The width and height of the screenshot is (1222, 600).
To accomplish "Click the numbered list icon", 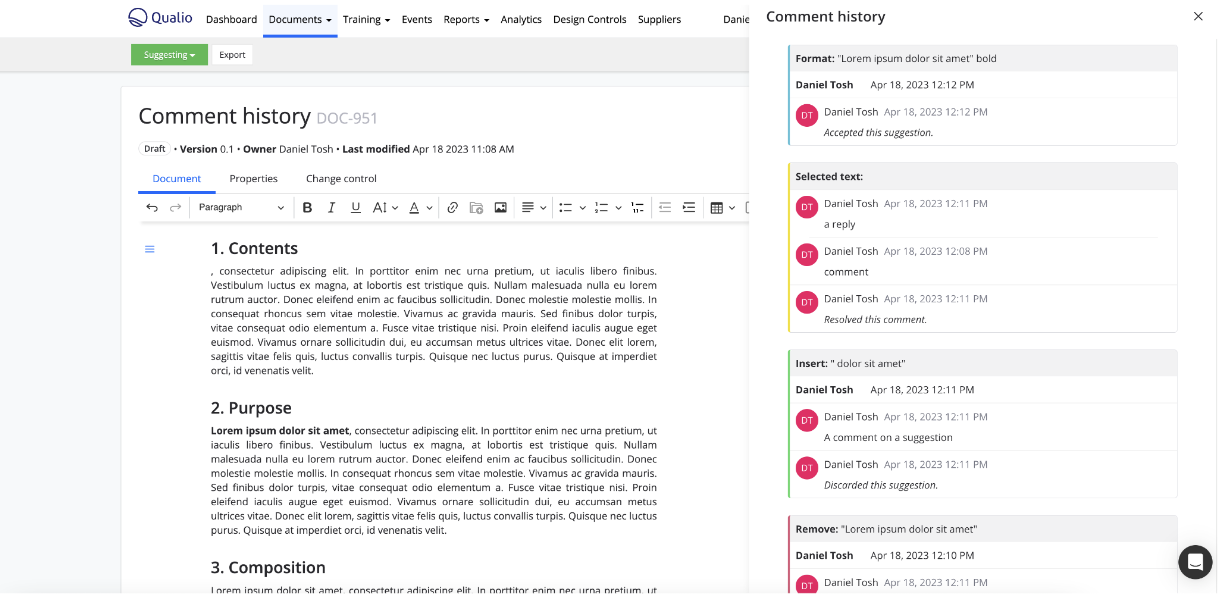I will (x=601, y=208).
